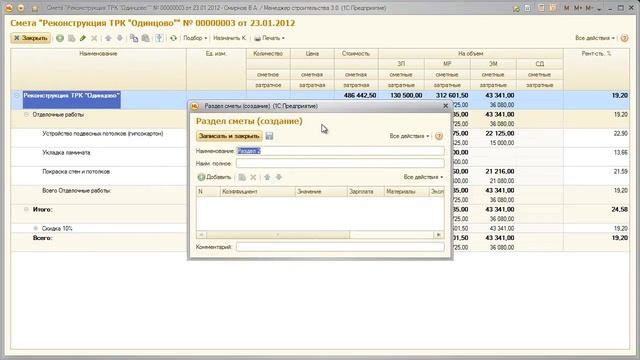The height and width of the screenshot is (360, 640).
Task: Click the copy icon left of paste icon
Action: [x=134, y=38]
